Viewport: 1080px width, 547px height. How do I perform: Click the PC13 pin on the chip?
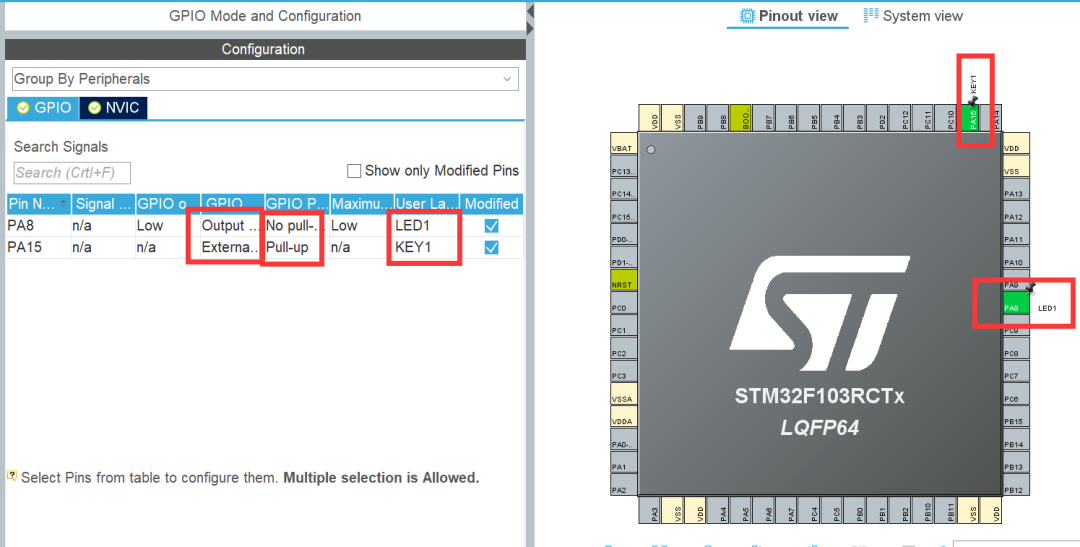pyautogui.click(x=624, y=167)
